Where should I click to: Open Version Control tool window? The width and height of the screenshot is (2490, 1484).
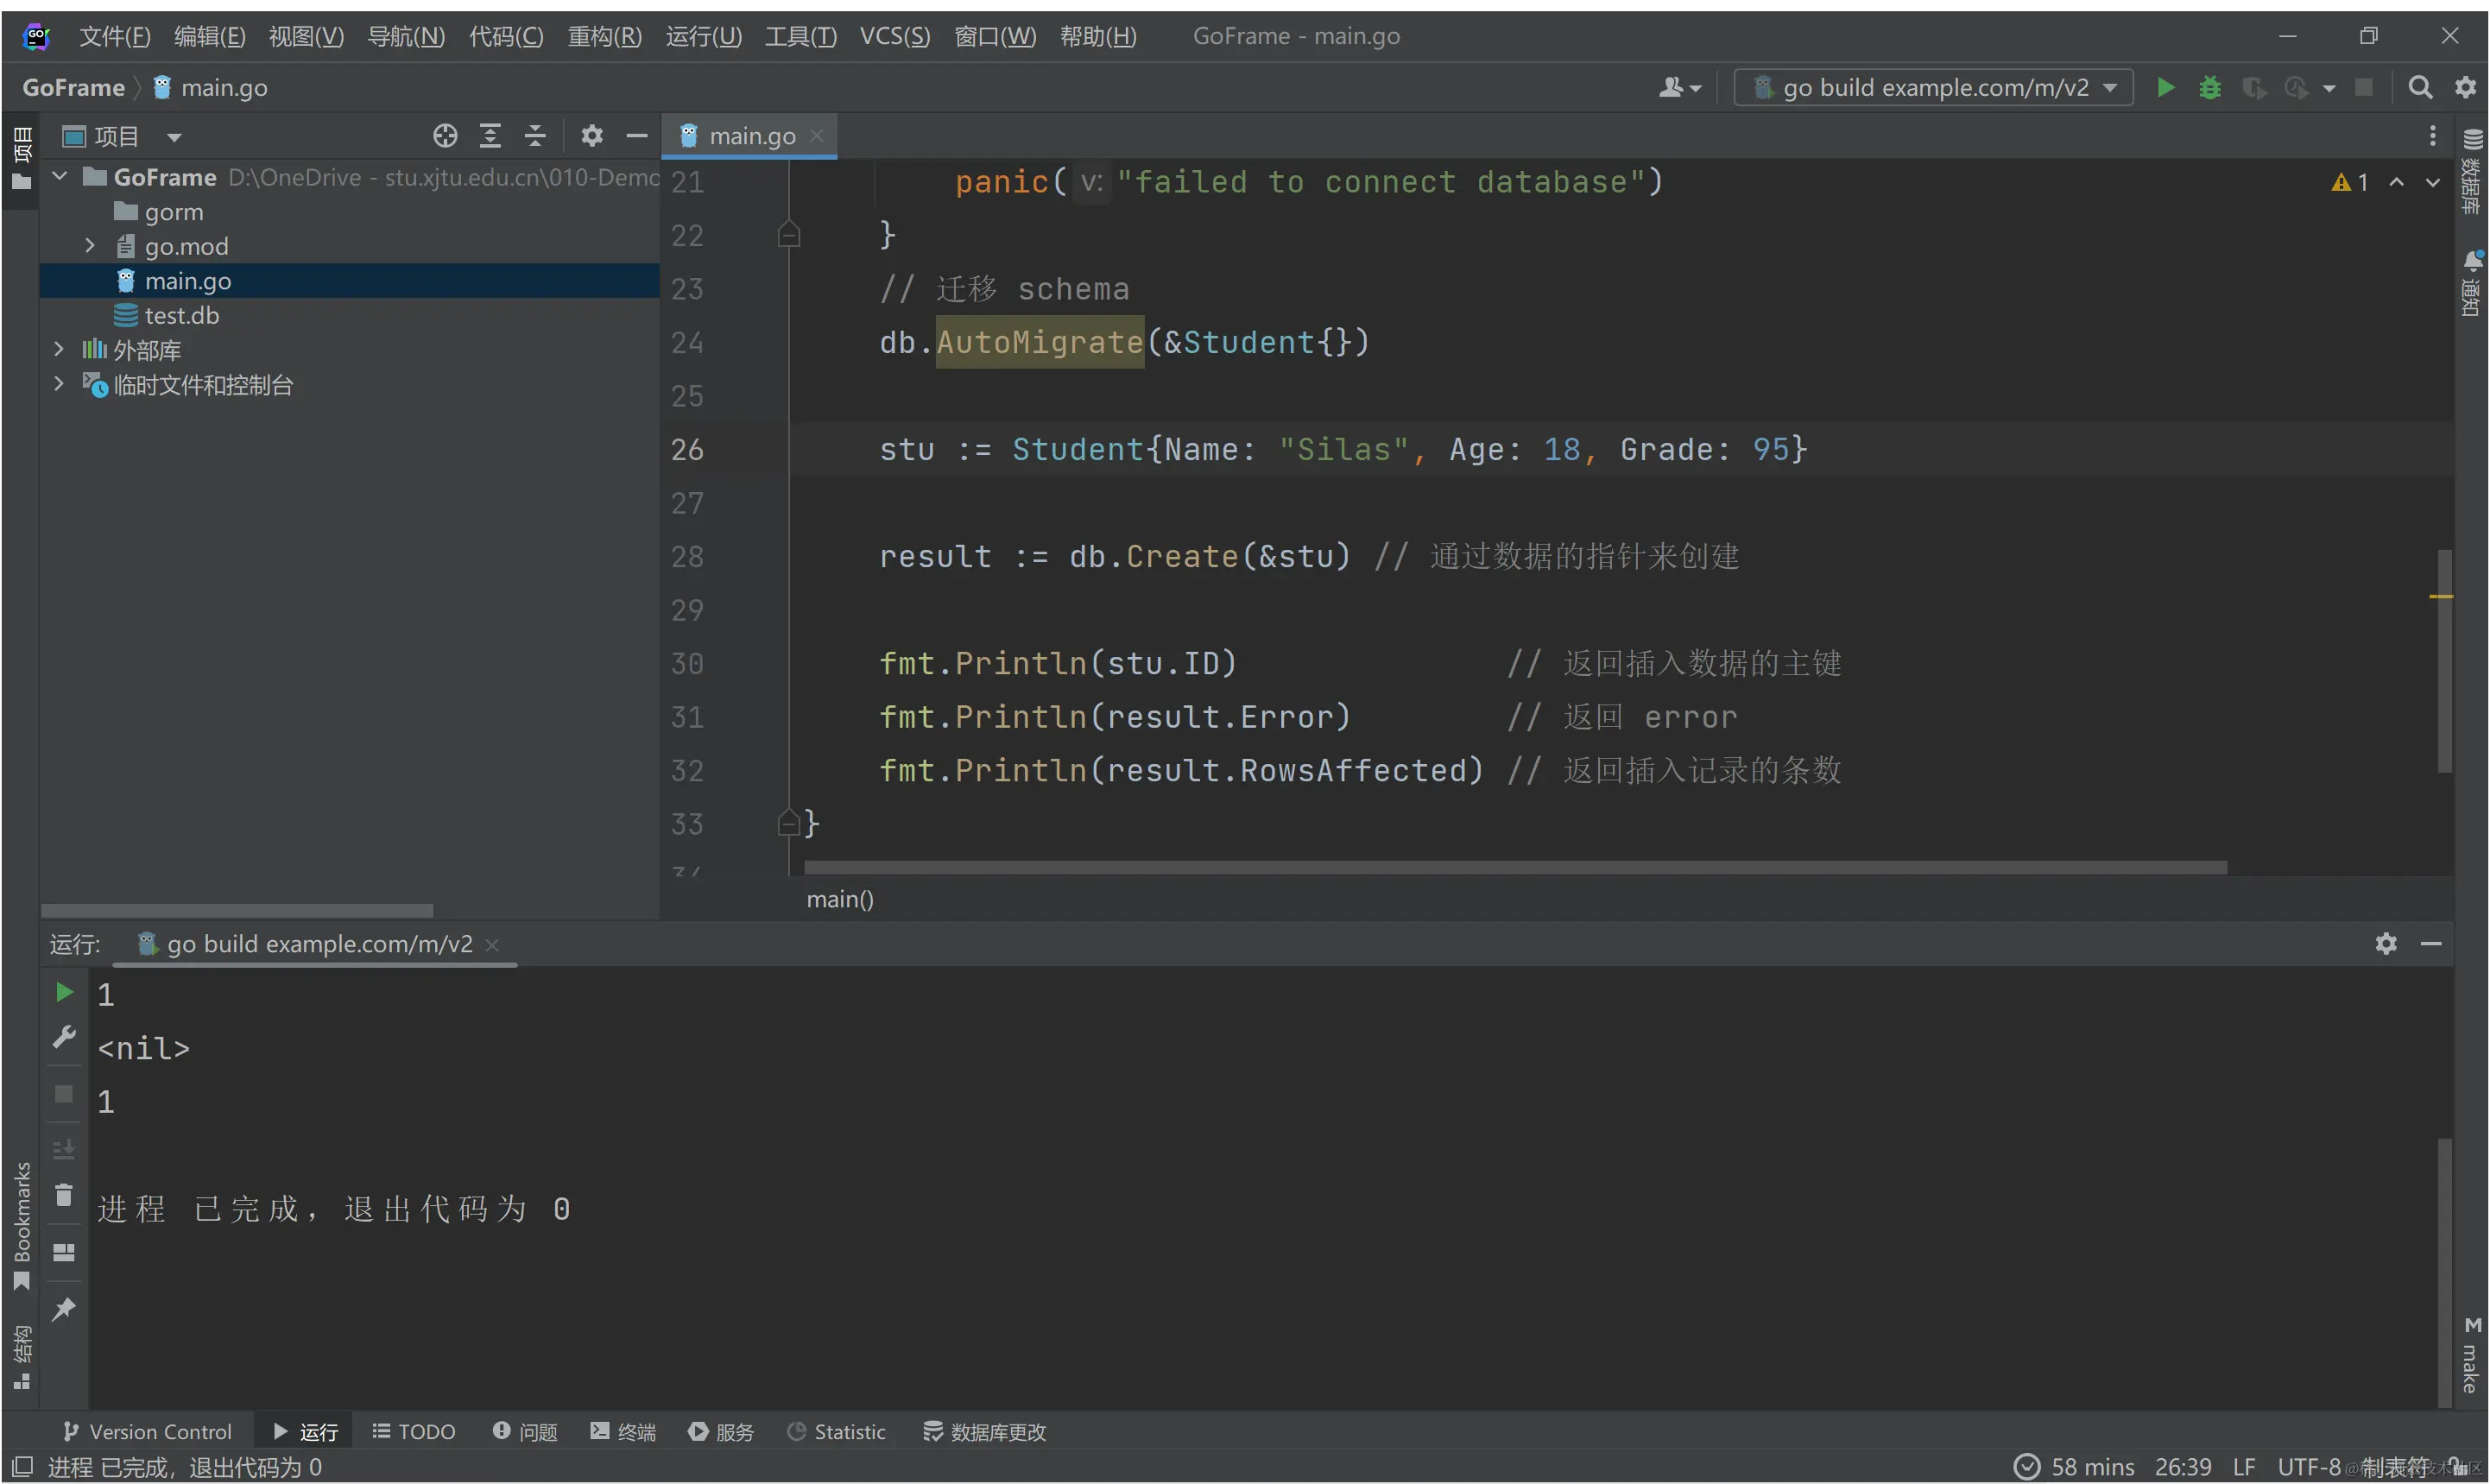click(148, 1432)
